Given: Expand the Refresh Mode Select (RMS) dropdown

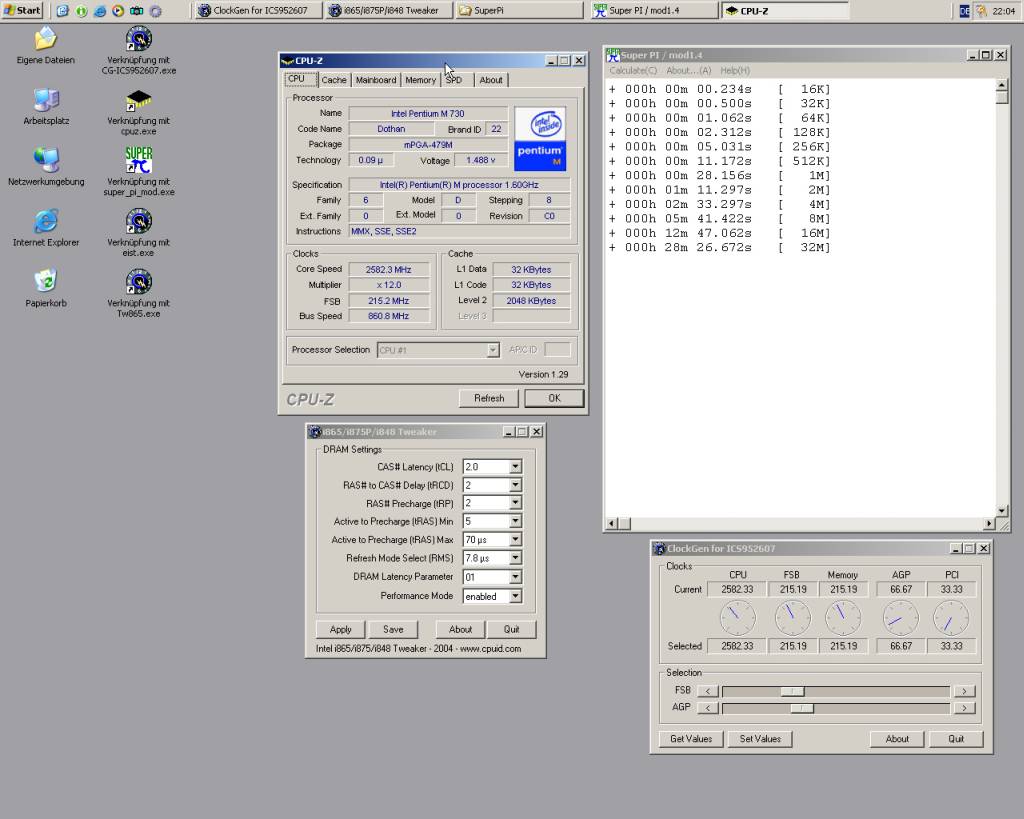Looking at the screenshot, I should [x=515, y=558].
